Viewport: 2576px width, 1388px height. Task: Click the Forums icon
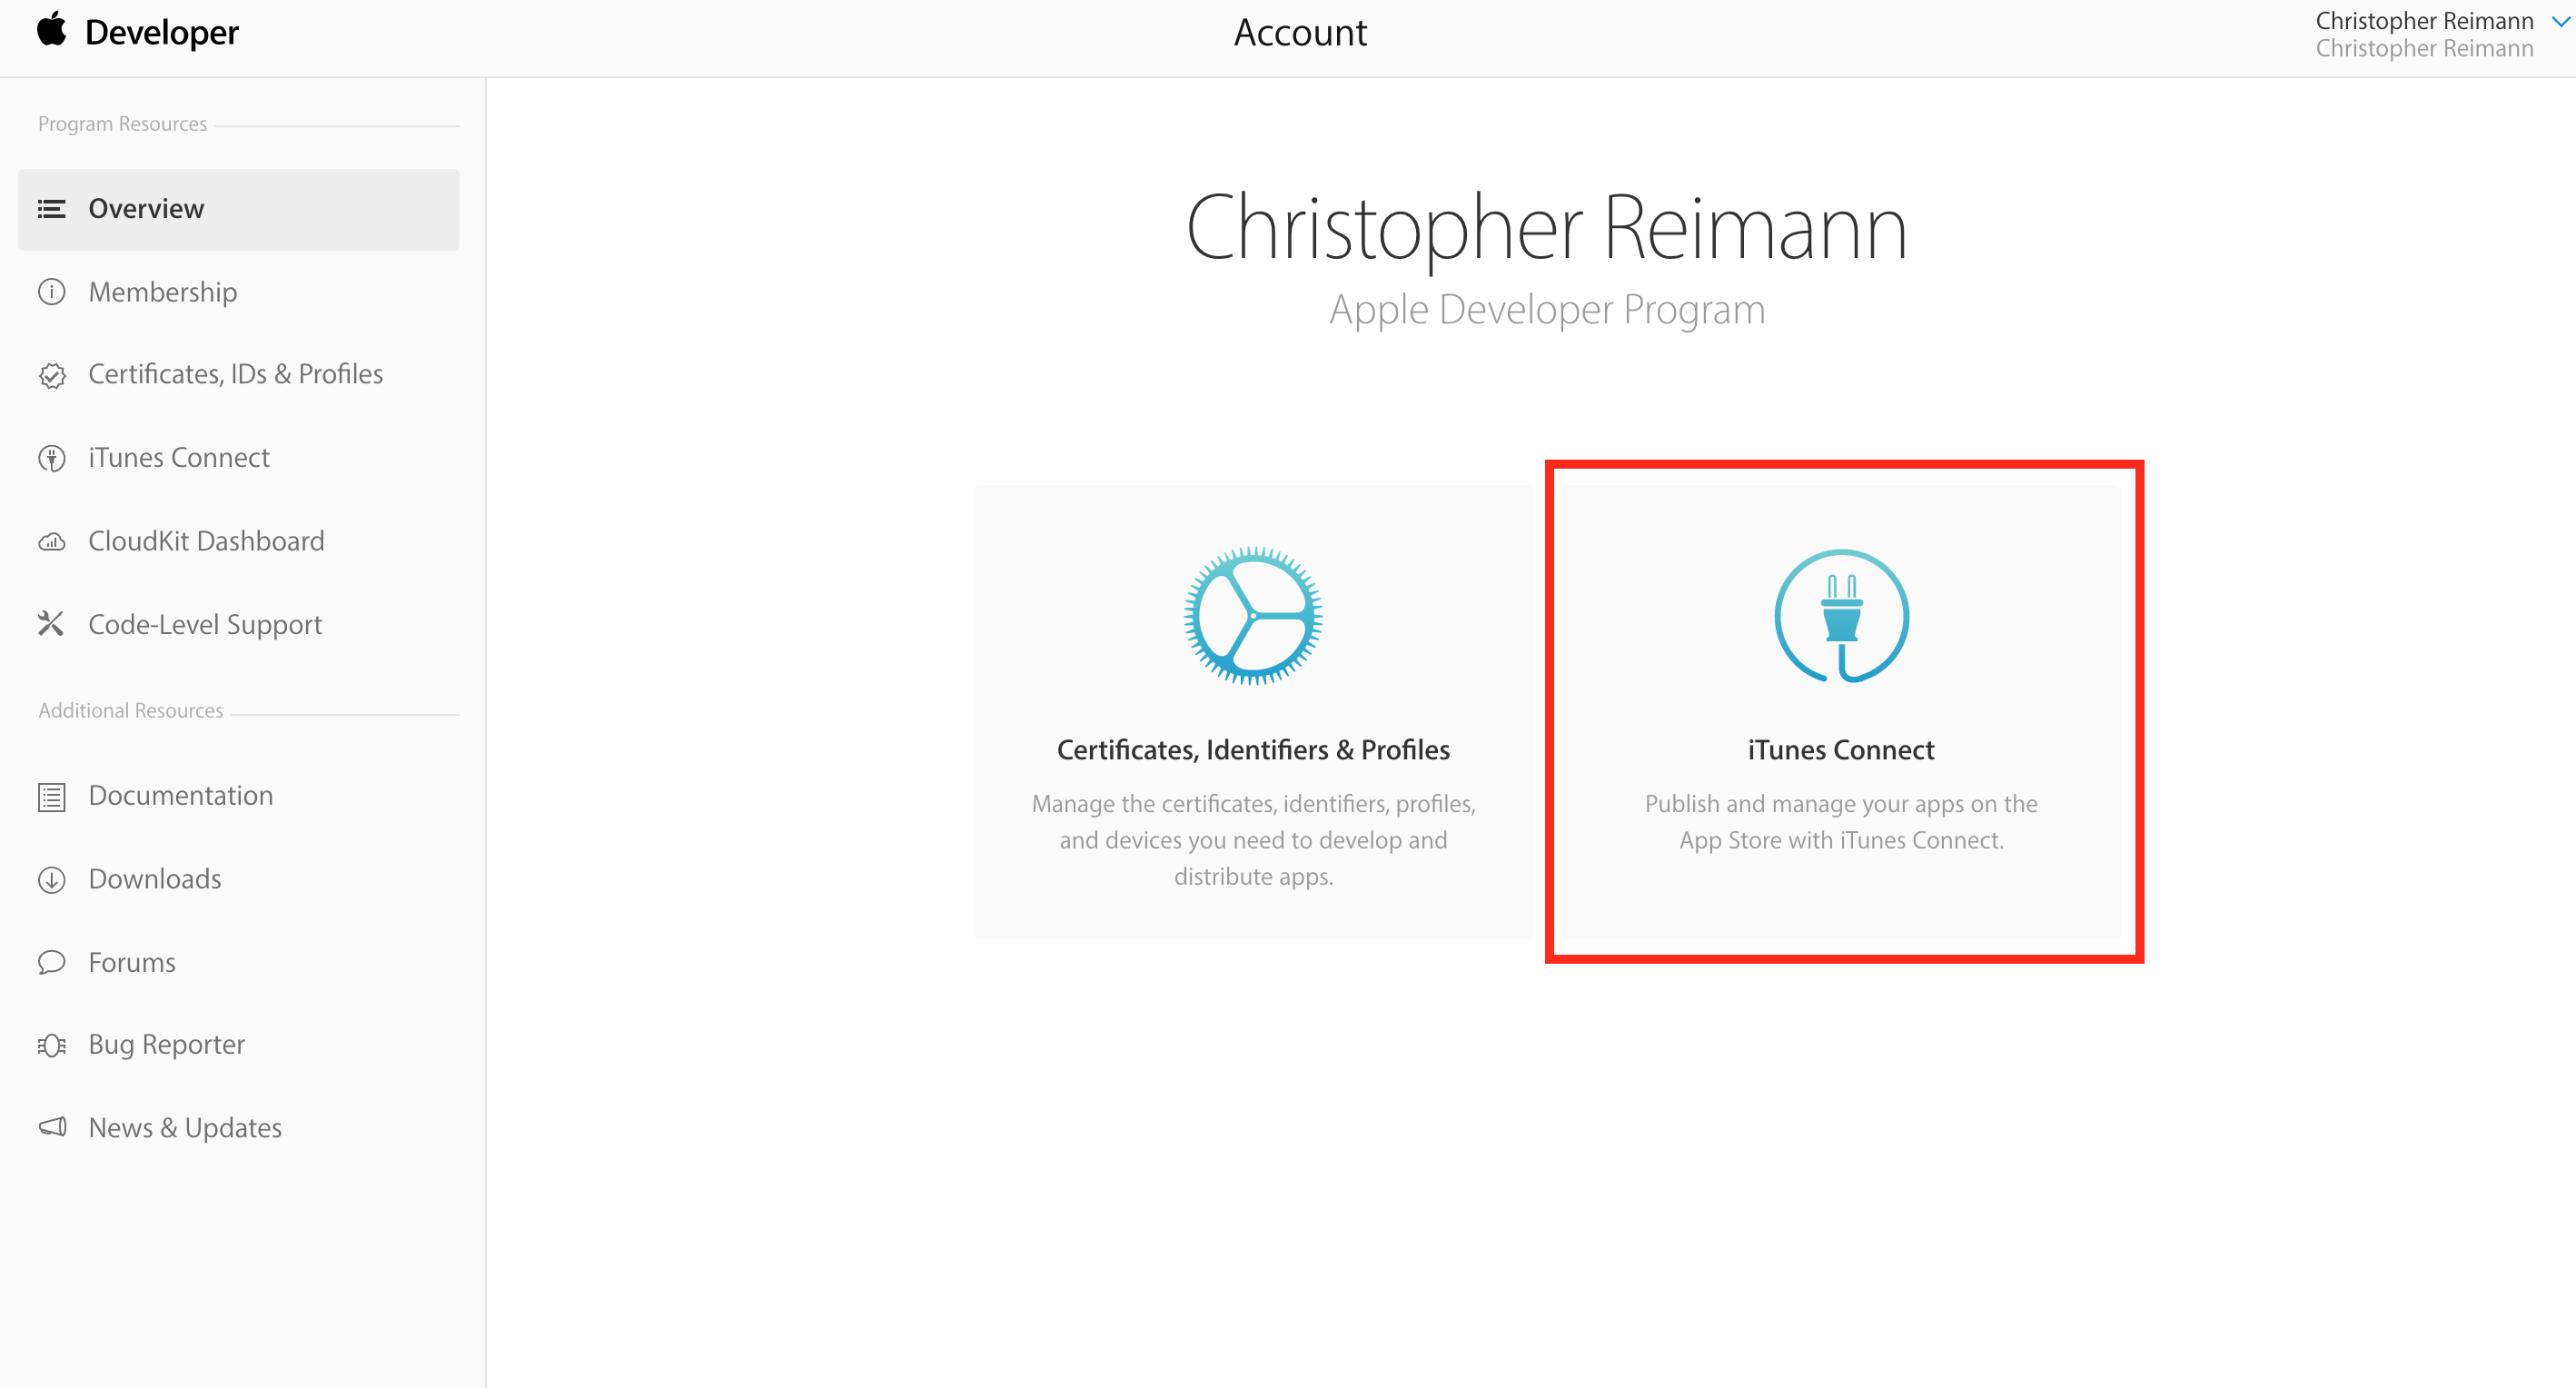(51, 961)
